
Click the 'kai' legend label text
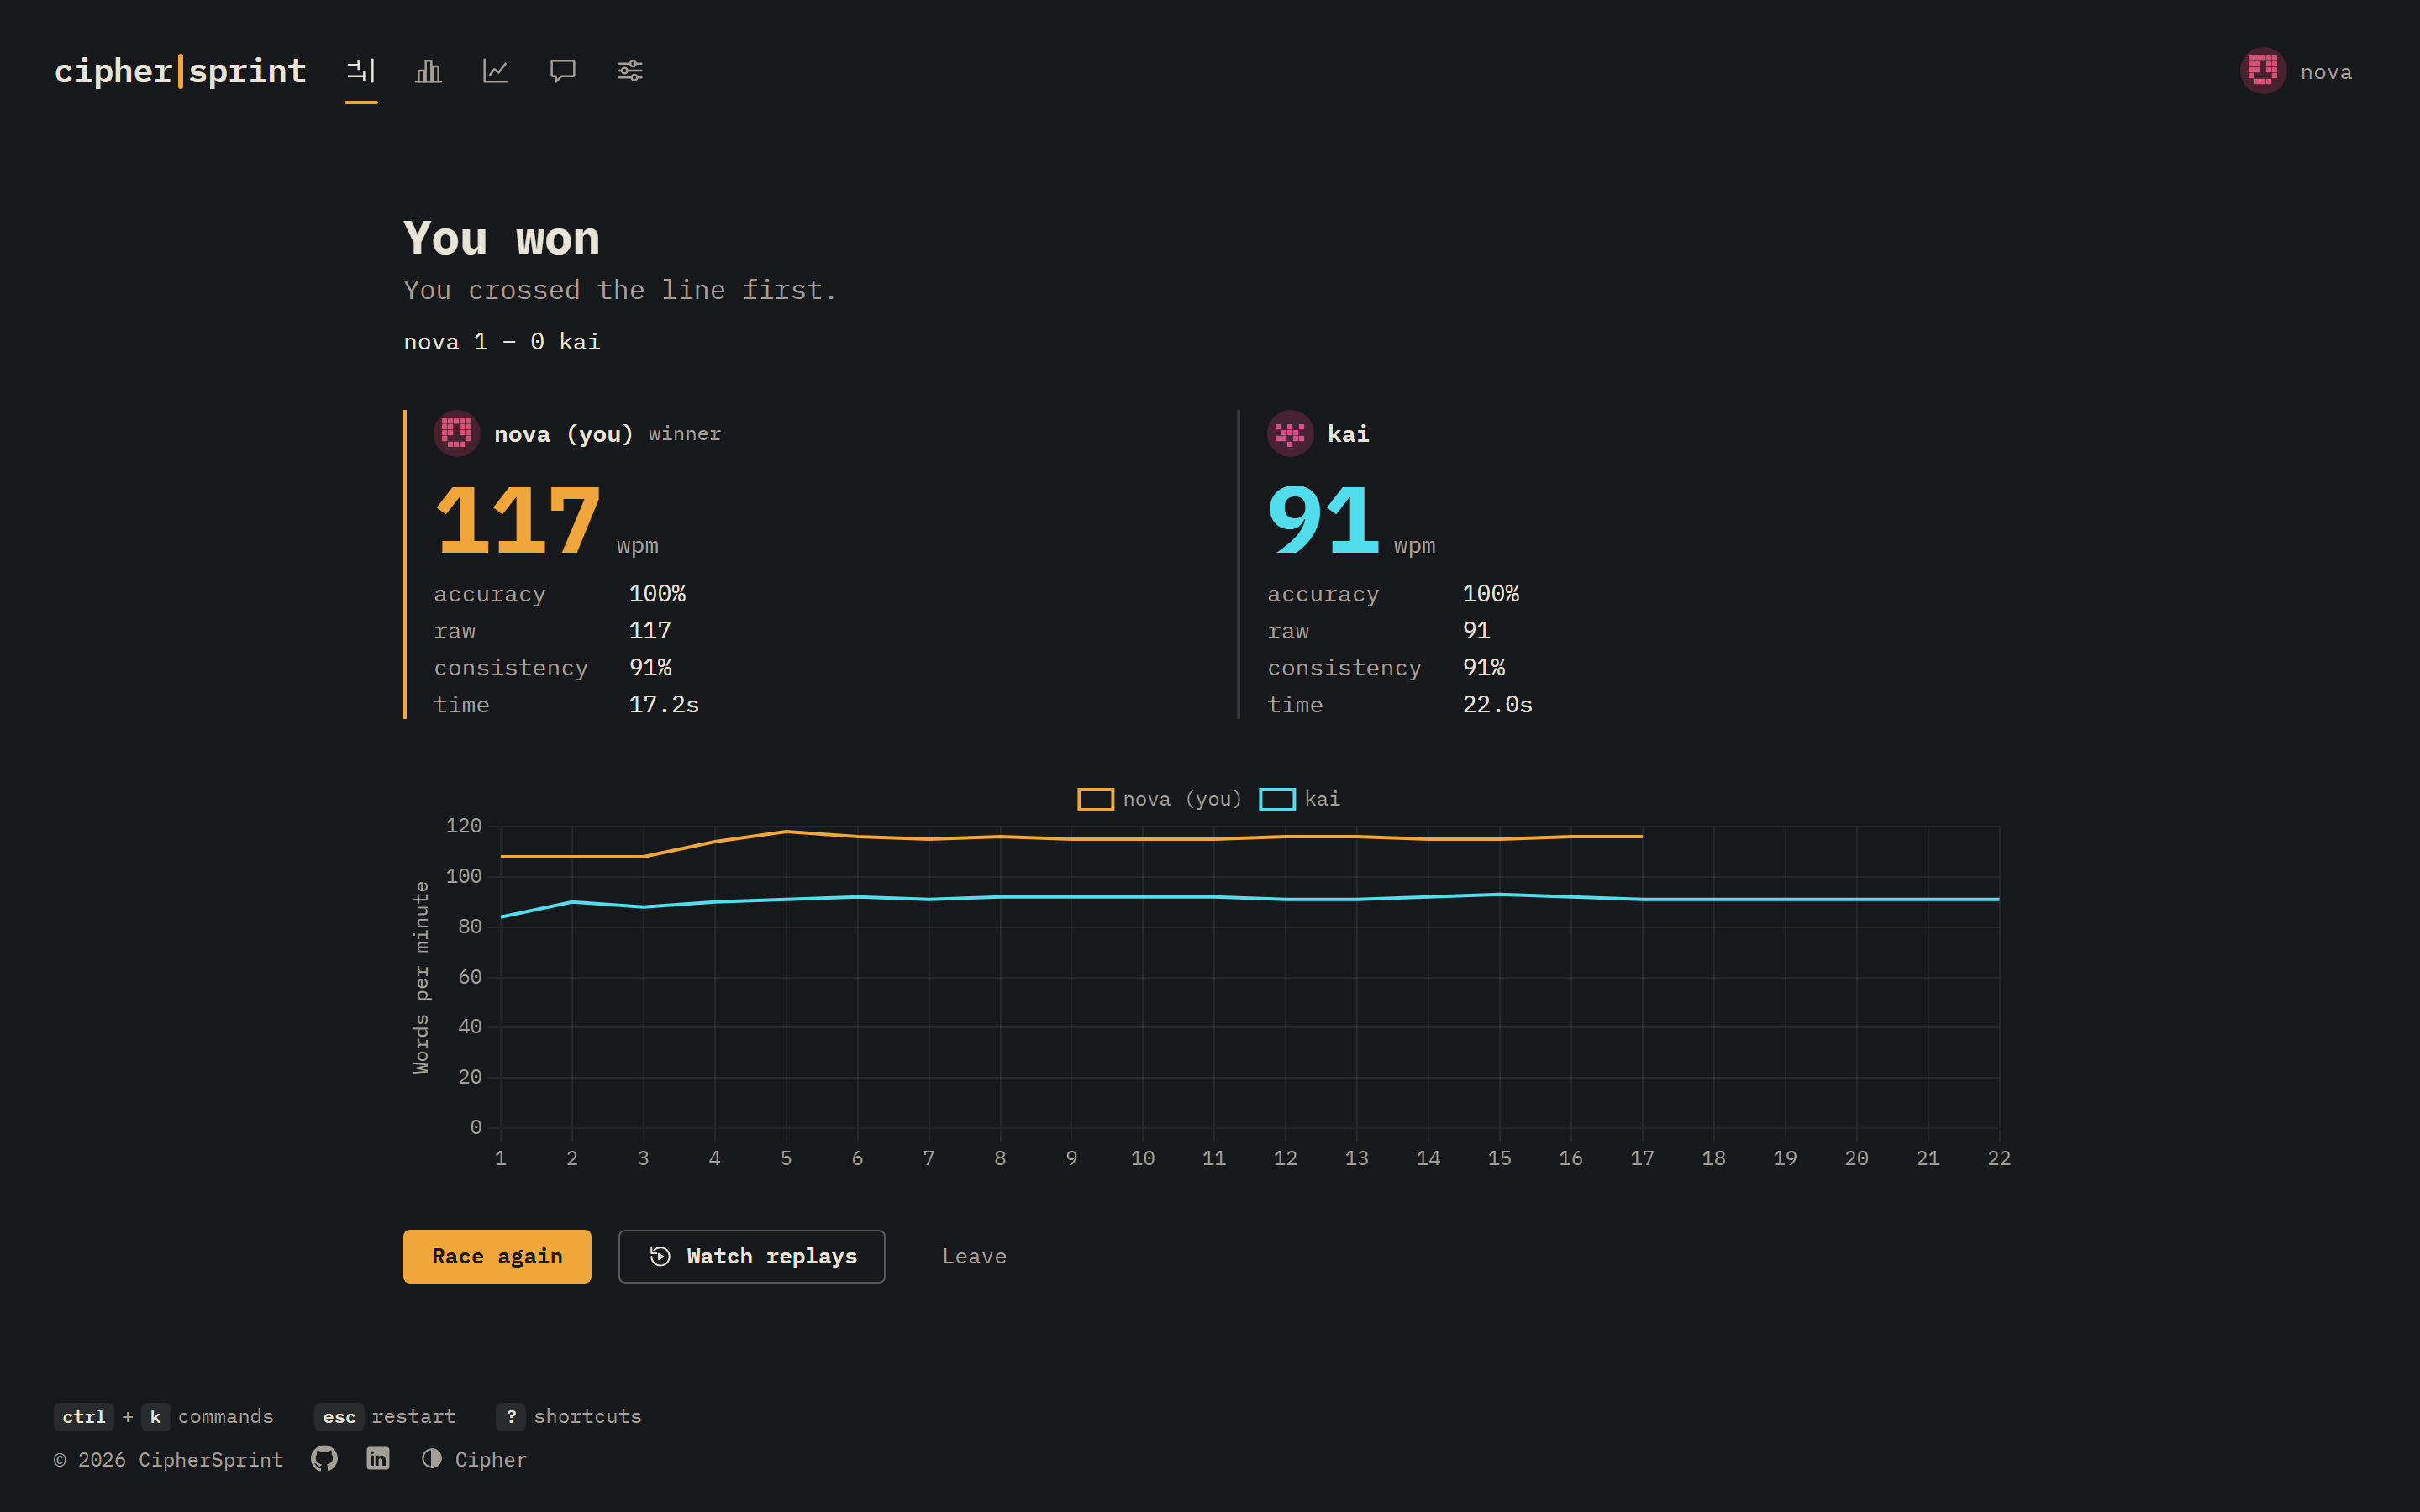tap(1322, 799)
